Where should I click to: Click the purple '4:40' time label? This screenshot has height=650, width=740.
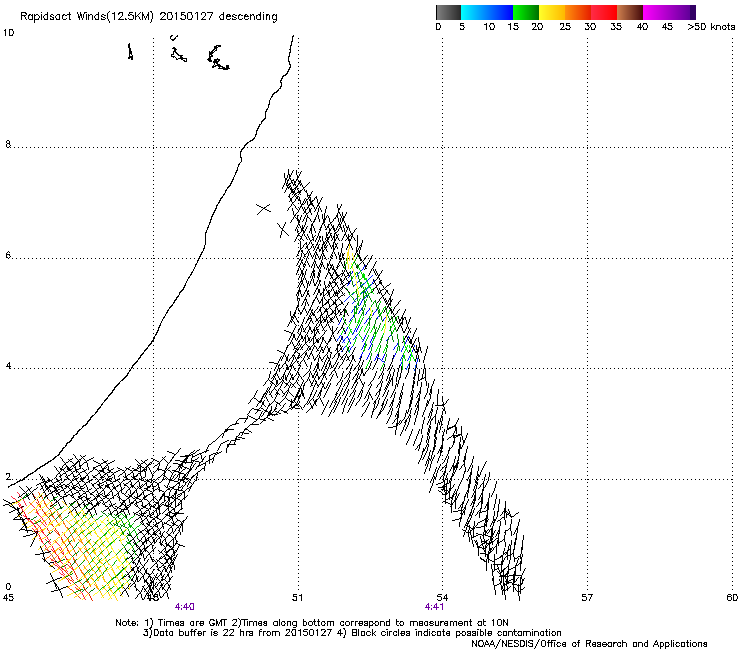[x=185, y=607]
